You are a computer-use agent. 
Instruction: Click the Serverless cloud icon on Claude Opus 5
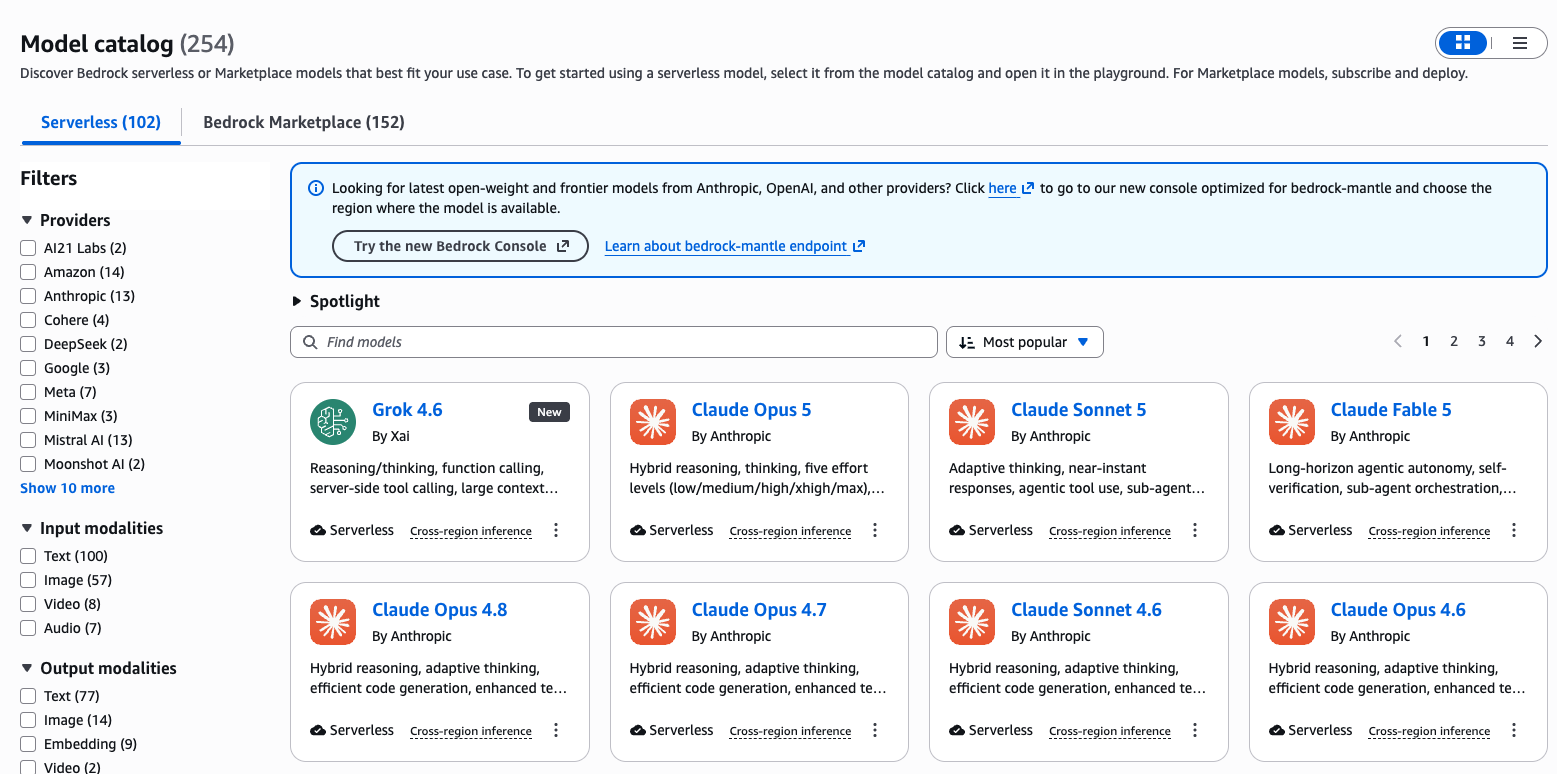click(638, 531)
